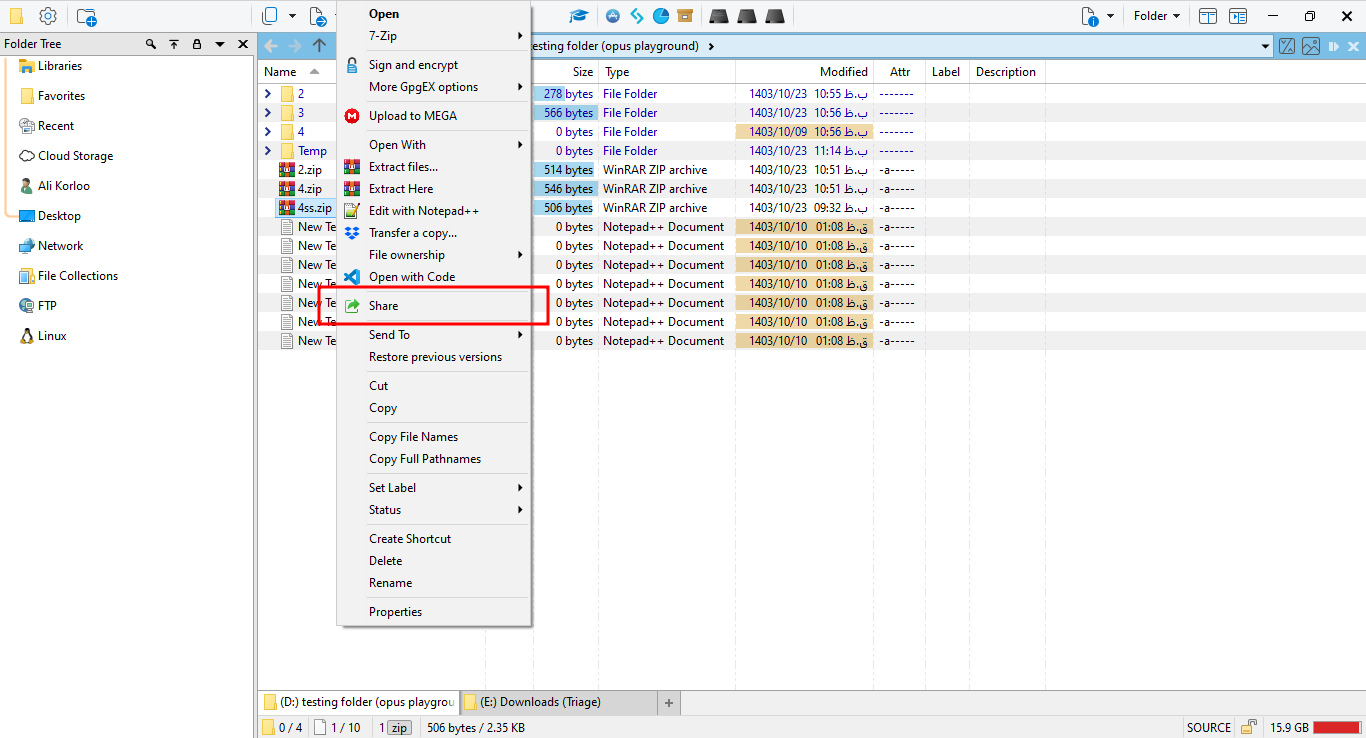Viewport: 1366px width, 738px height.
Task: Click the pie chart icon in the toolbar
Action: [x=661, y=16]
